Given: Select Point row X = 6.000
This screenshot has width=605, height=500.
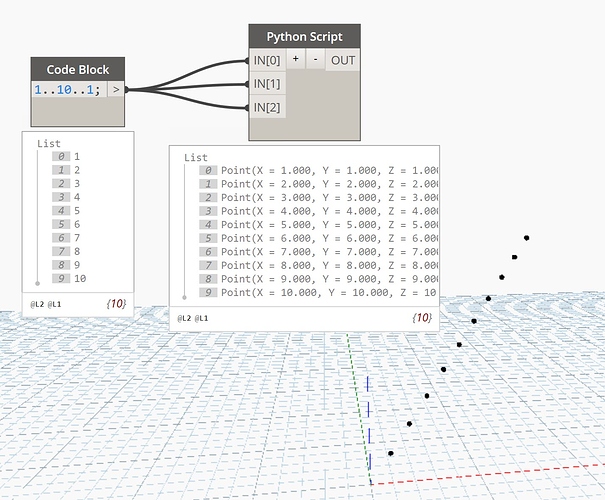Looking at the screenshot, I should tap(319, 238).
